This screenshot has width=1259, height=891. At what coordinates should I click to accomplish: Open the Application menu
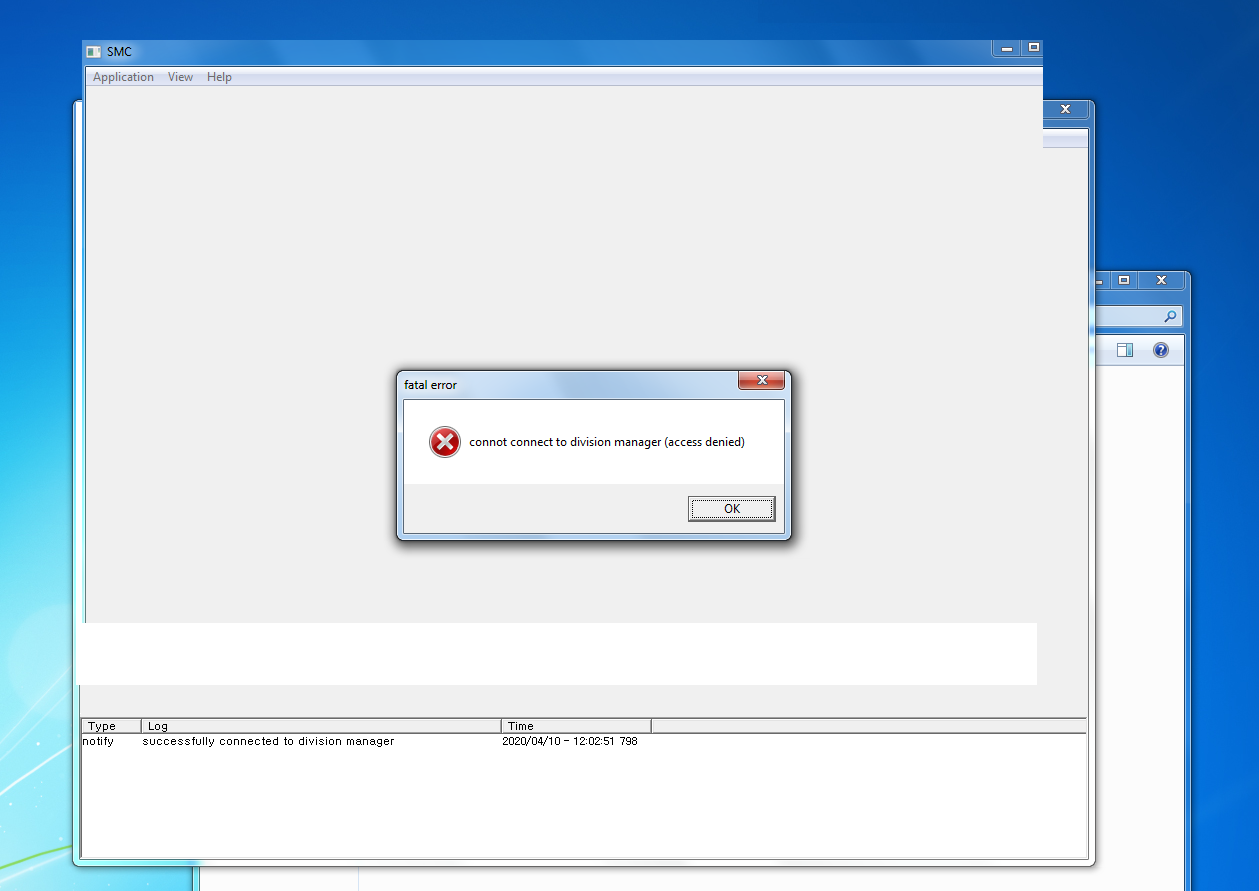123,77
